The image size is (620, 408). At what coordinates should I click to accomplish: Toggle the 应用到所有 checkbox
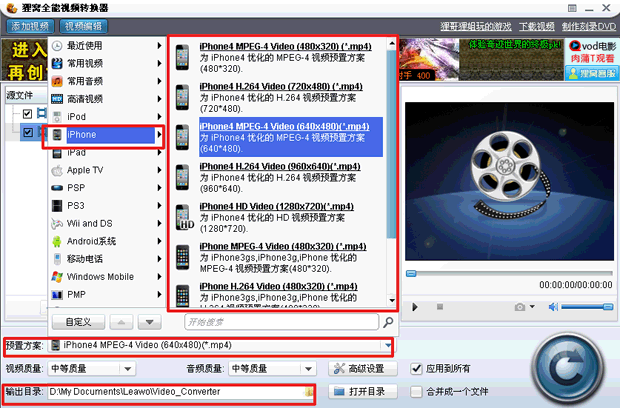(416, 369)
